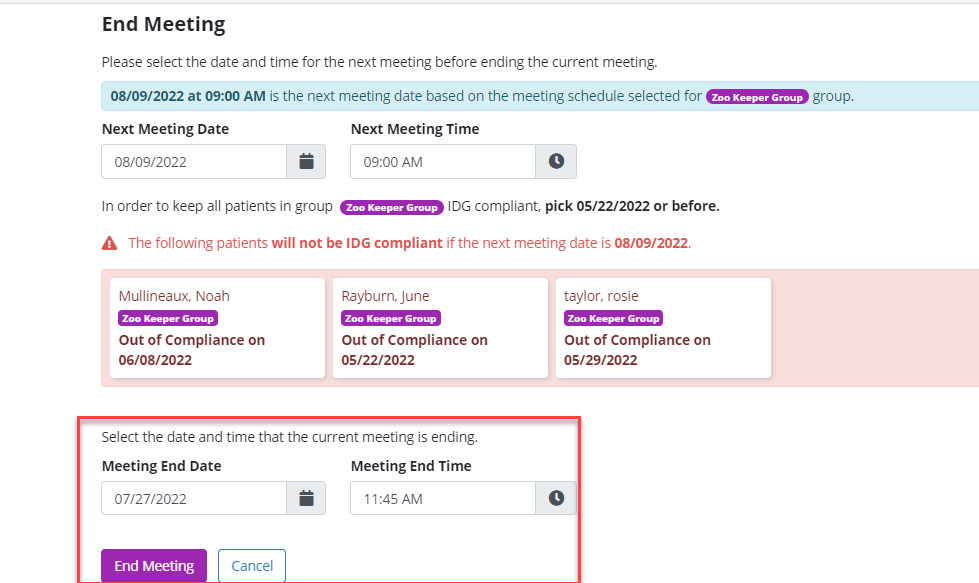
Task: Click the Next Meeting Time text field
Action: pos(442,161)
